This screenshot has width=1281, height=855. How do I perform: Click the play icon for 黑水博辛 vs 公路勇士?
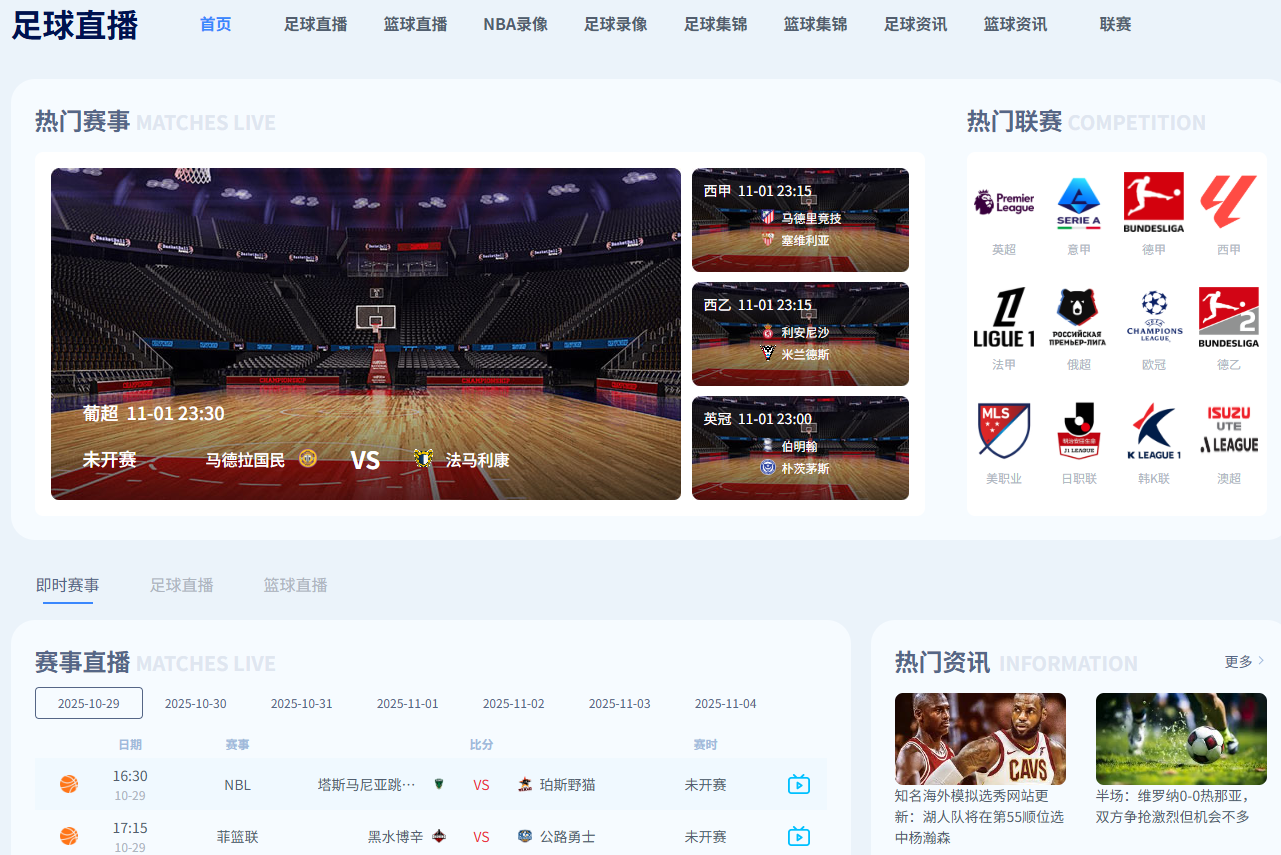pyautogui.click(x=798, y=837)
